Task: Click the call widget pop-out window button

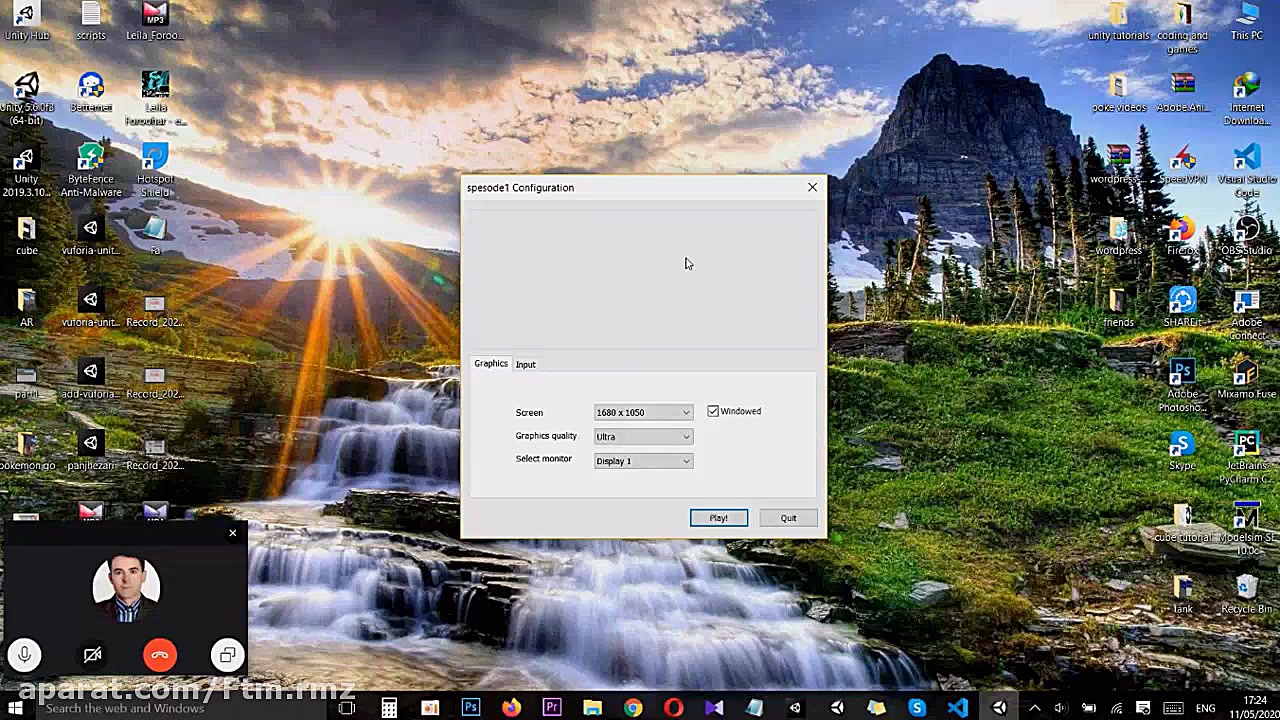Action: click(227, 655)
